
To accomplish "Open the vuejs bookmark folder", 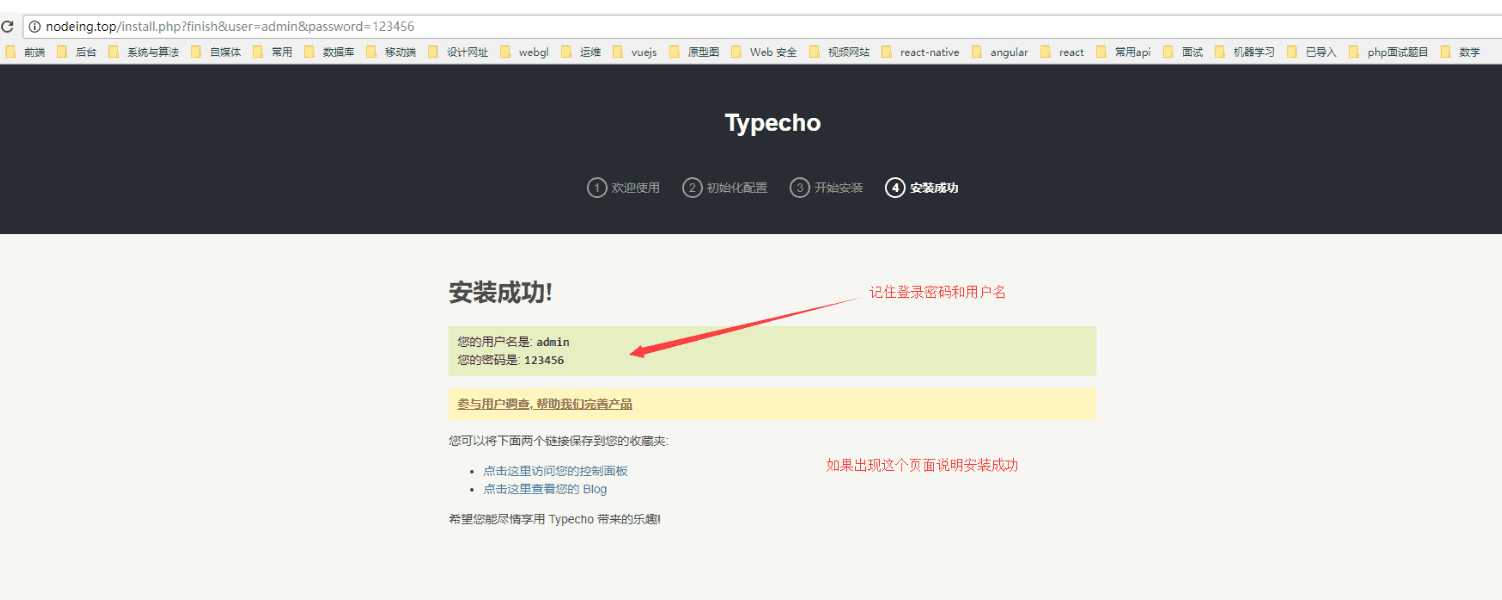I will pos(635,52).
